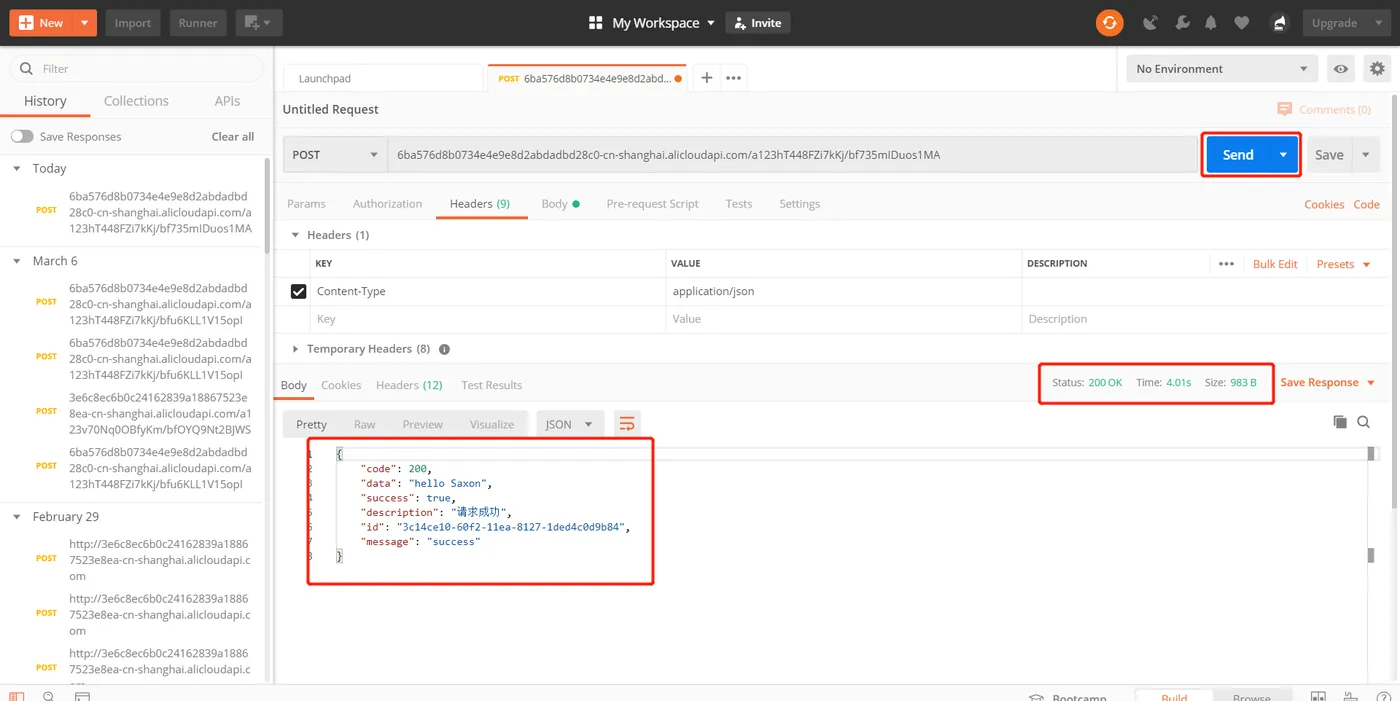Open a new request tab with plus icon
Image resolution: width=1400 pixels, height=701 pixels.
coord(706,78)
